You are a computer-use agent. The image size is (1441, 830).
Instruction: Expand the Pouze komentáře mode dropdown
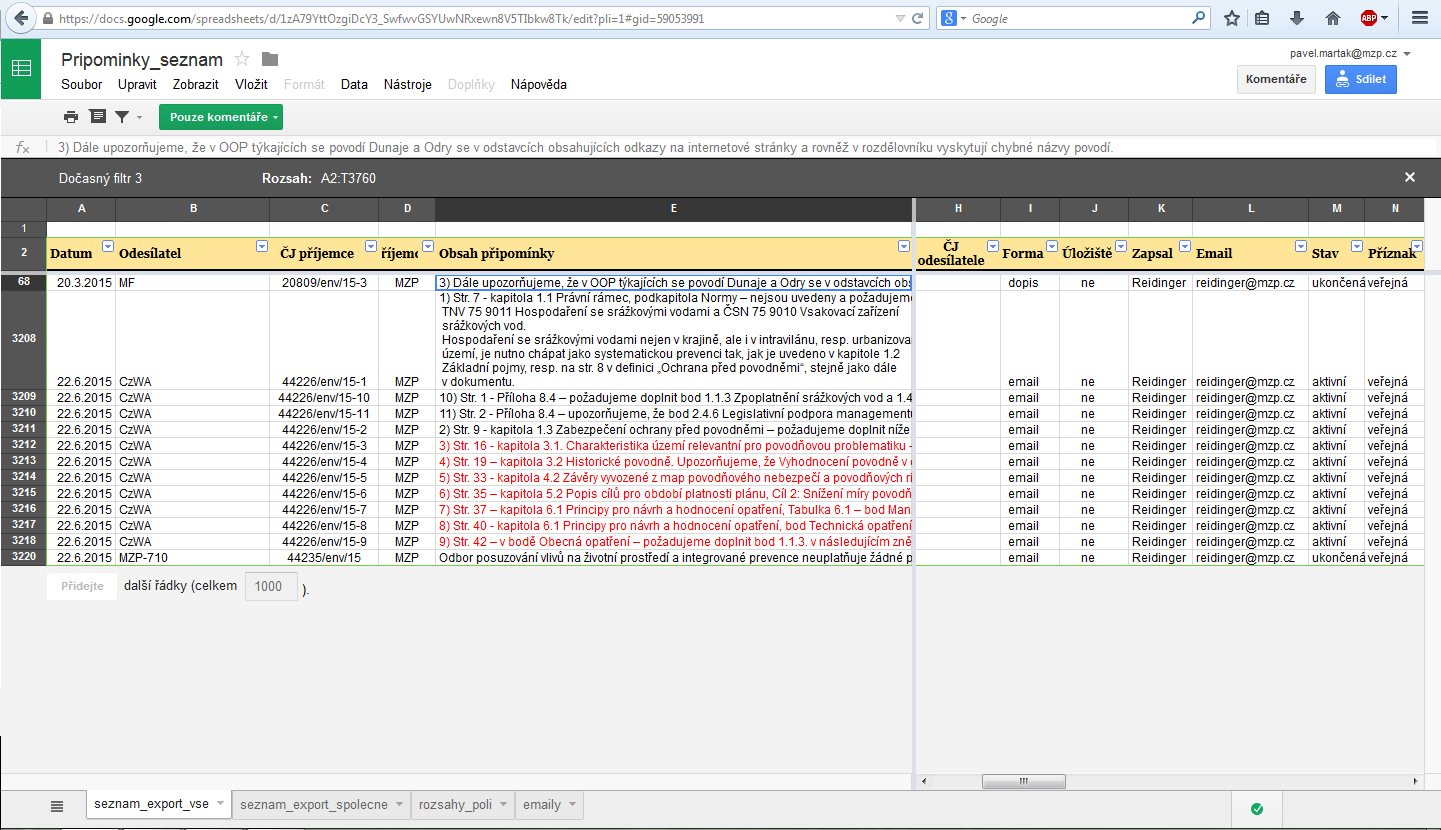coord(220,117)
